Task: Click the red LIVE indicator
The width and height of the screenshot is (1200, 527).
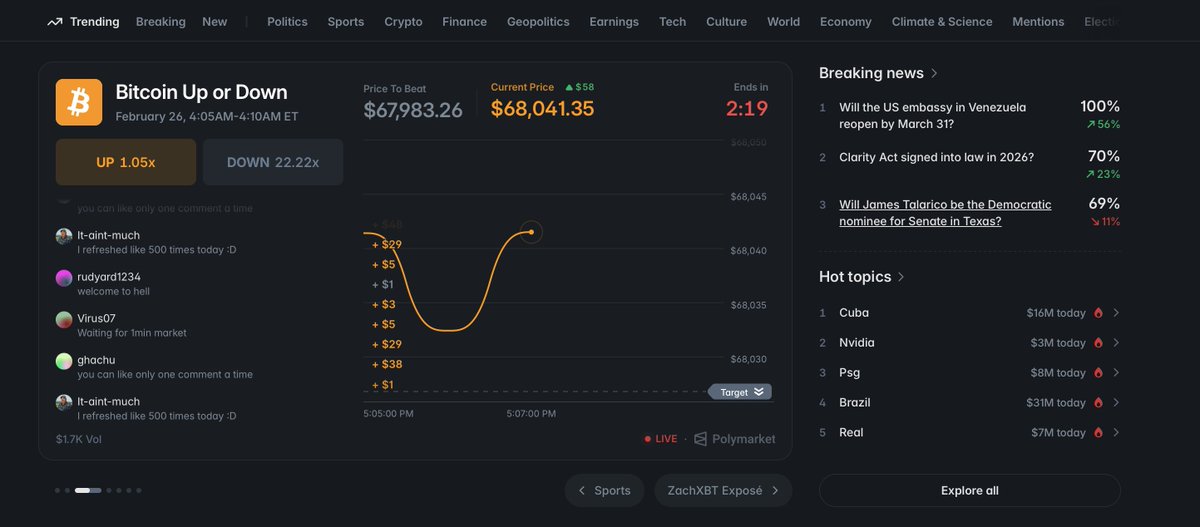Action: pos(661,439)
